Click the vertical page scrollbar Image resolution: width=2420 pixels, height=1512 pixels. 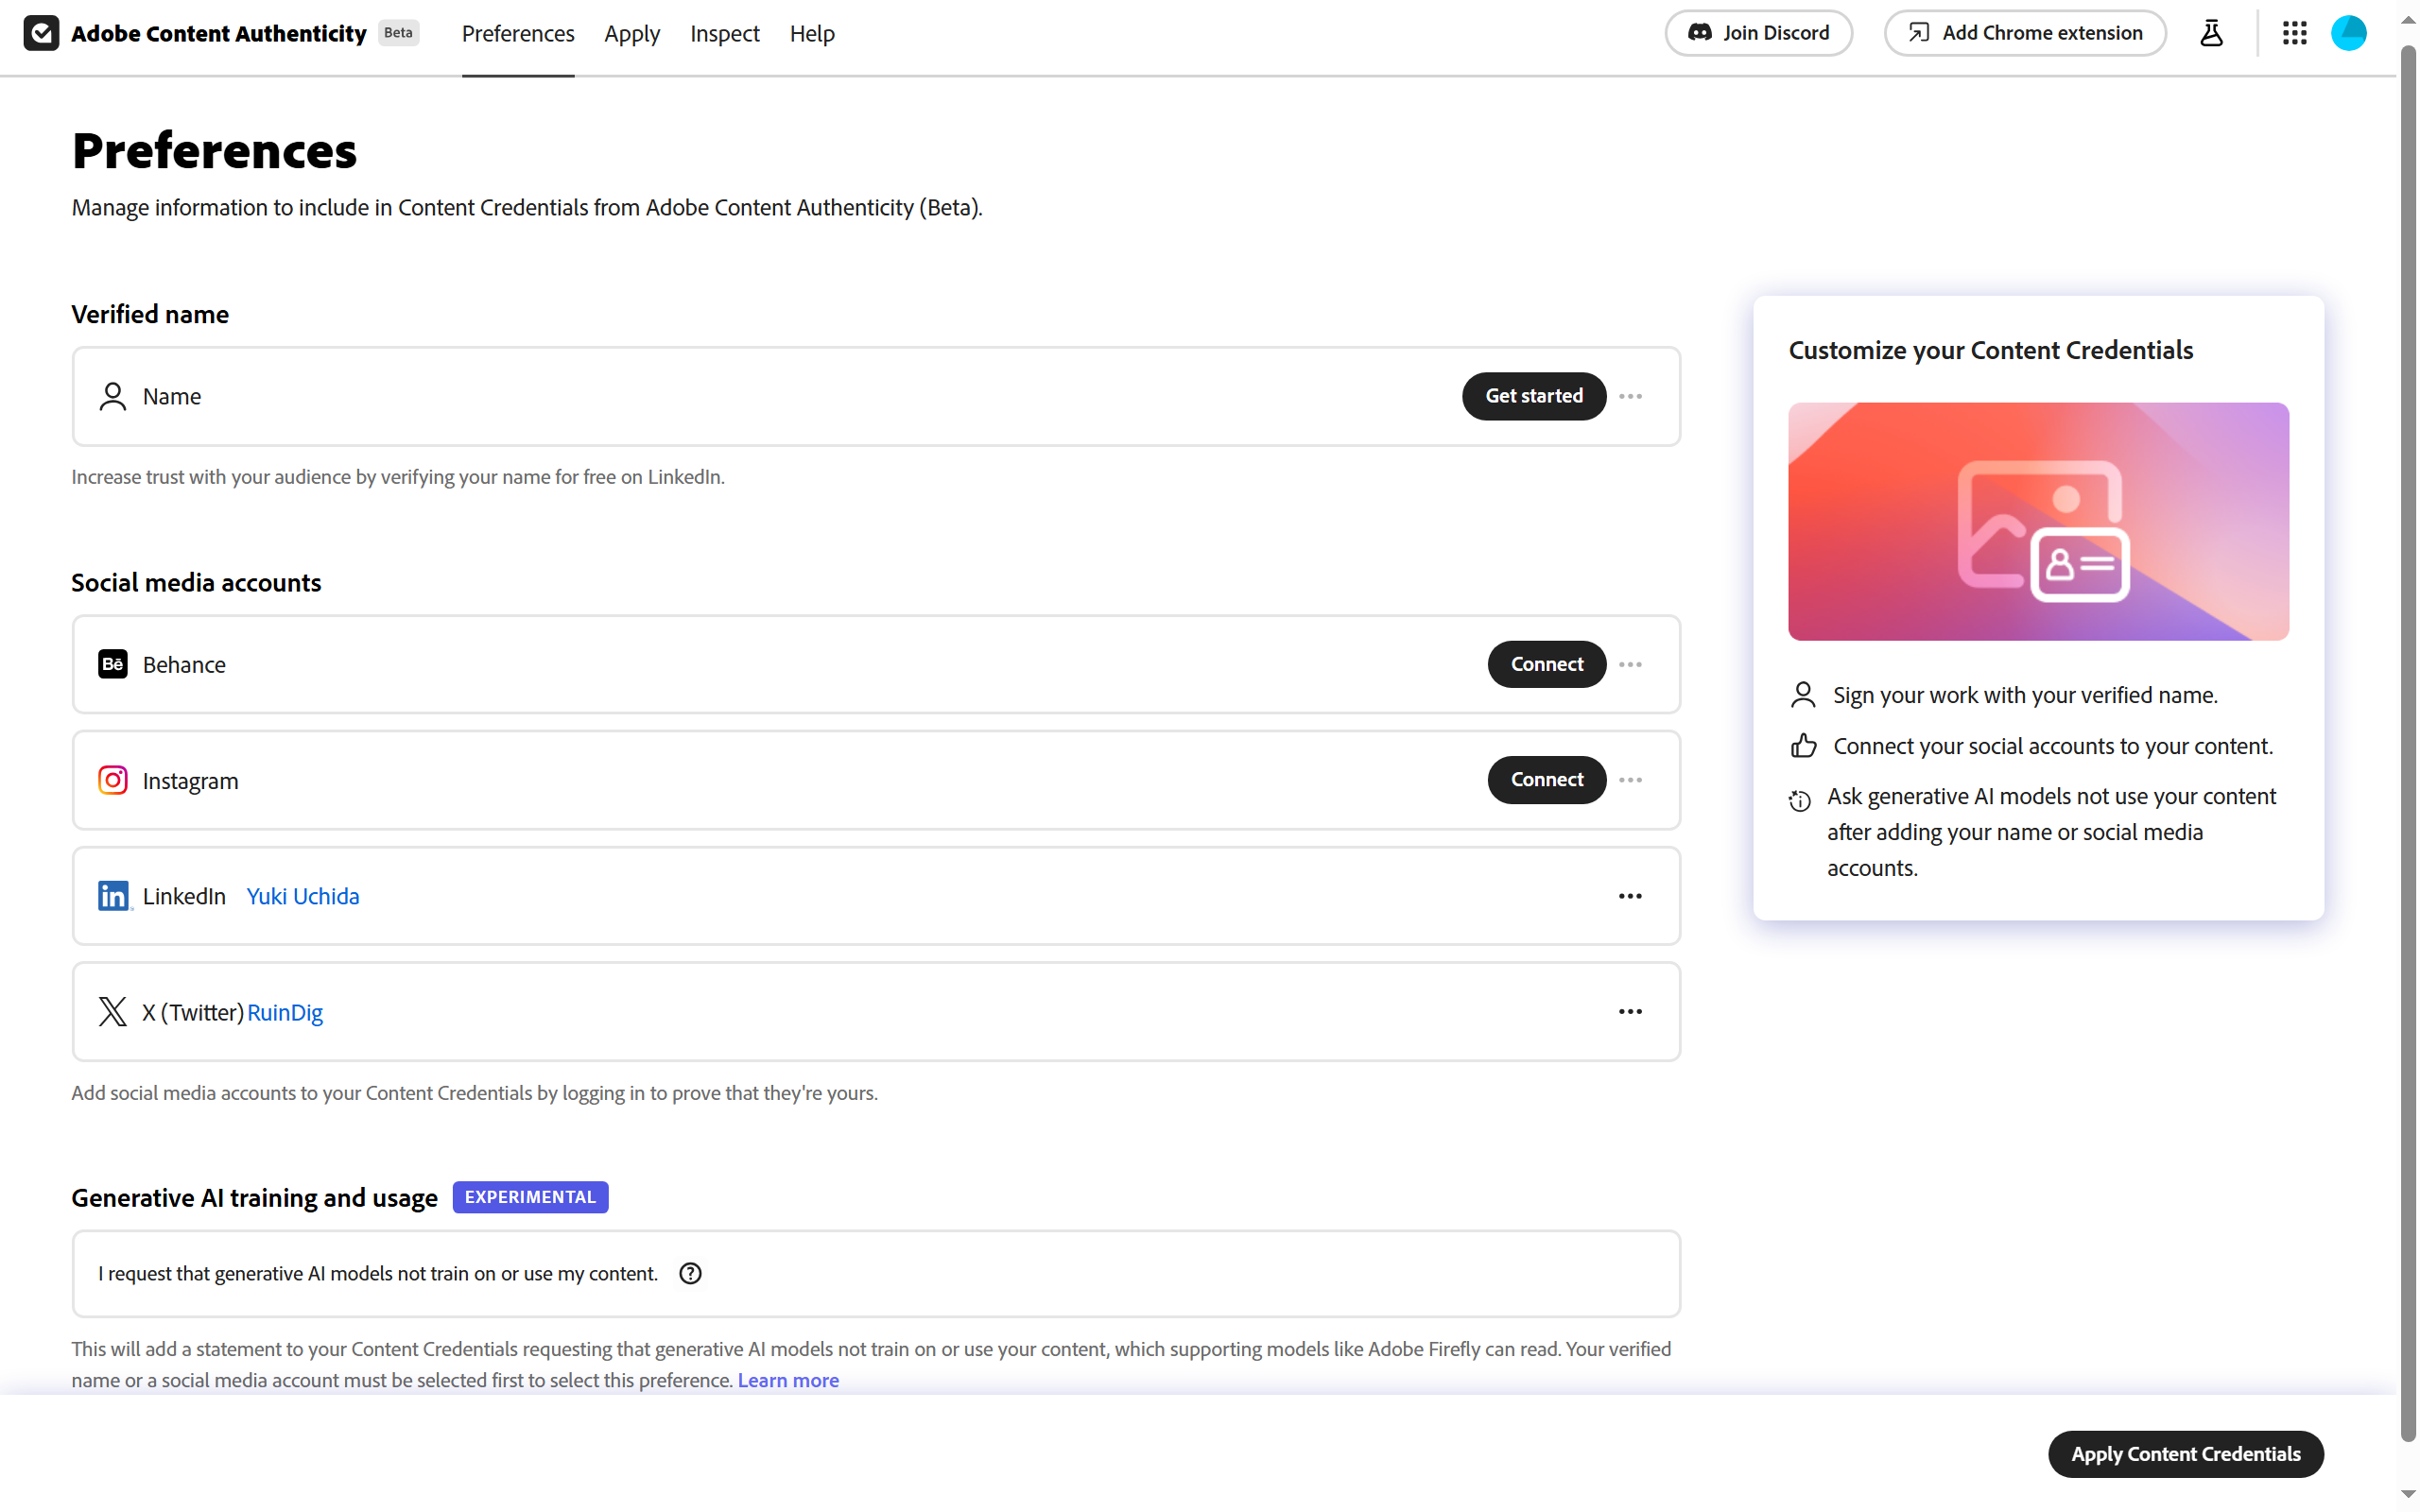click(x=2408, y=745)
